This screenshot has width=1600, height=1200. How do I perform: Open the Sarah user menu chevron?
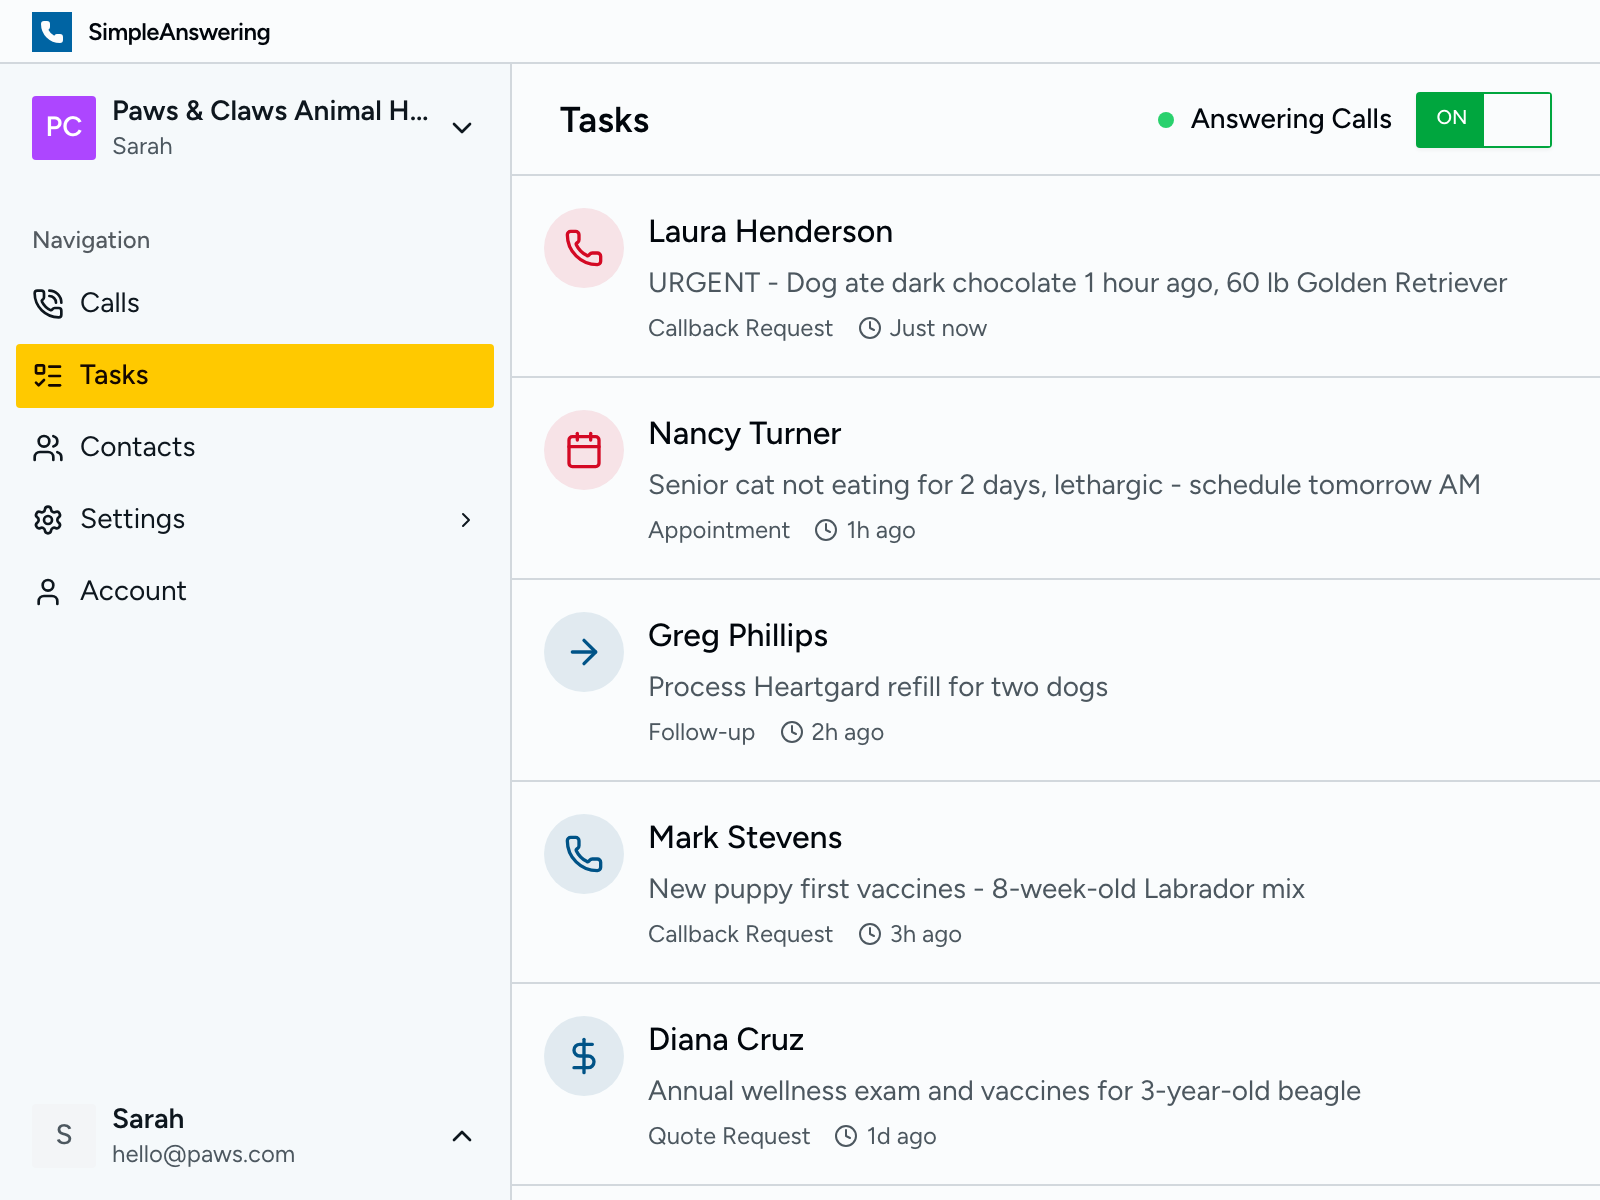point(462,1136)
